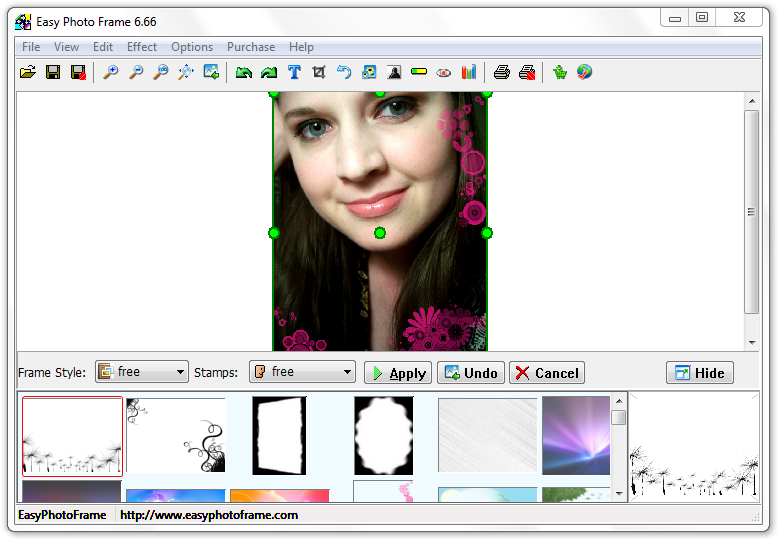Open the Options menu
The image size is (779, 539).
click(192, 47)
